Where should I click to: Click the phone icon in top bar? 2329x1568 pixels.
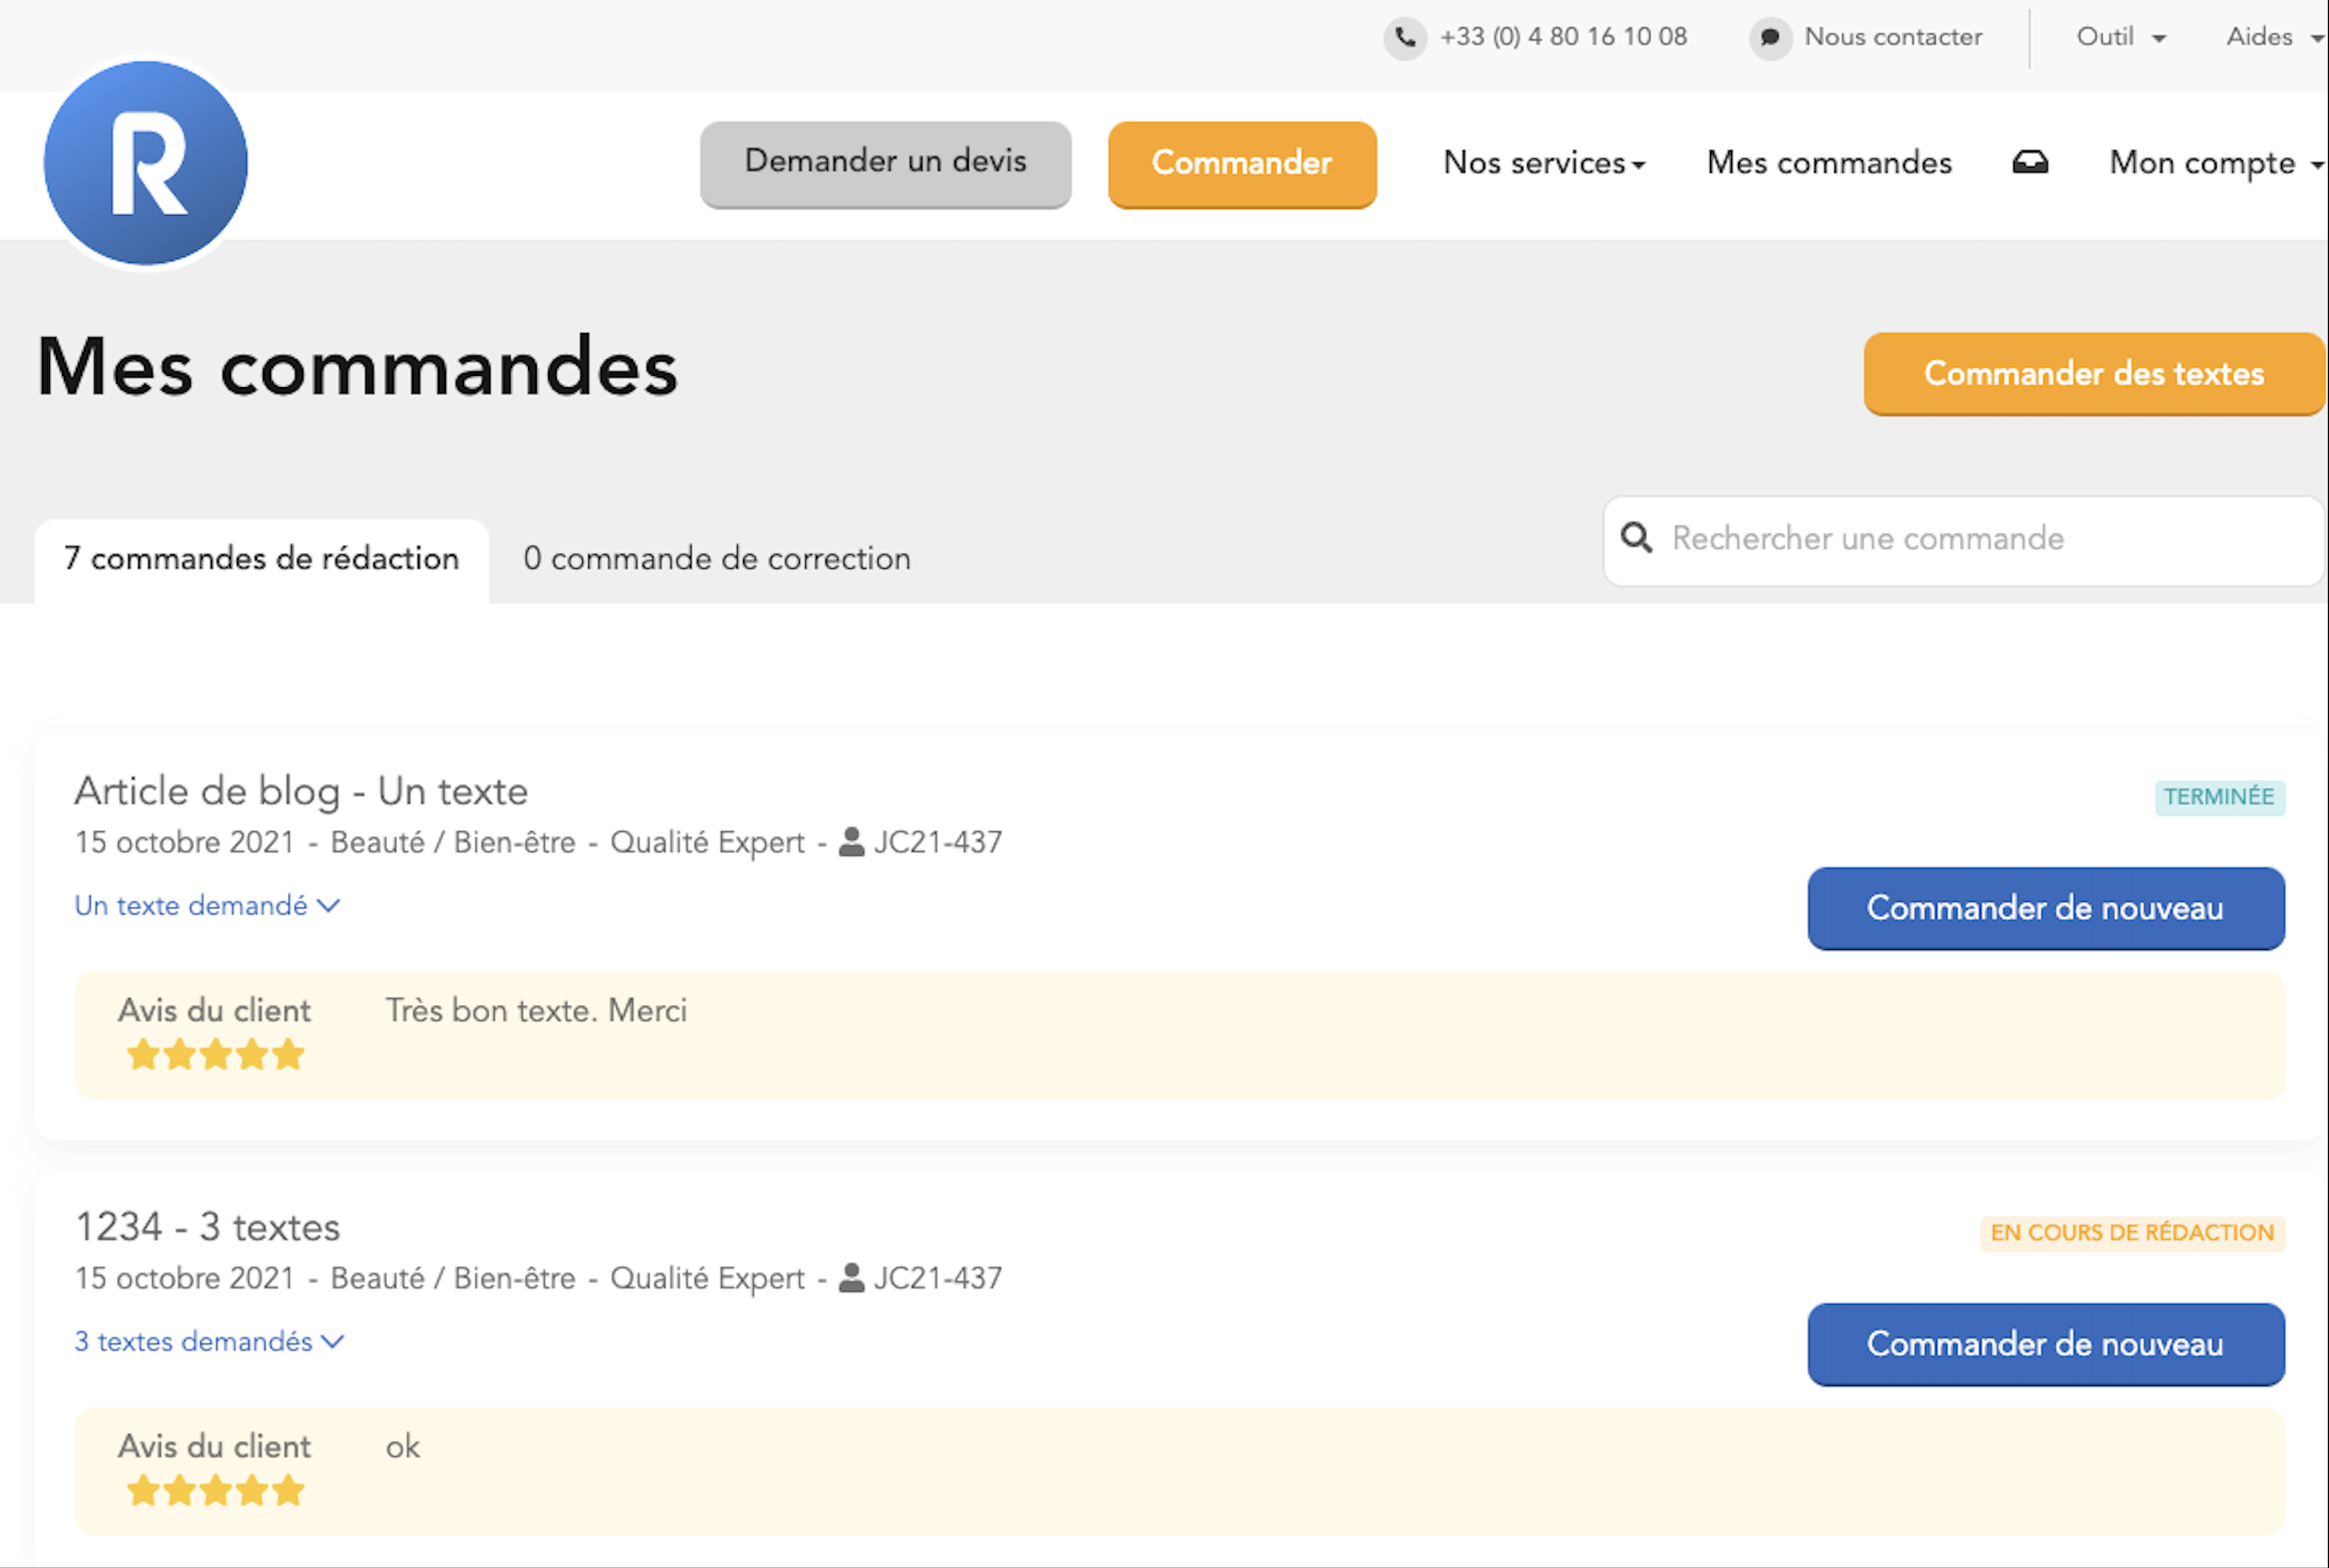(1405, 38)
